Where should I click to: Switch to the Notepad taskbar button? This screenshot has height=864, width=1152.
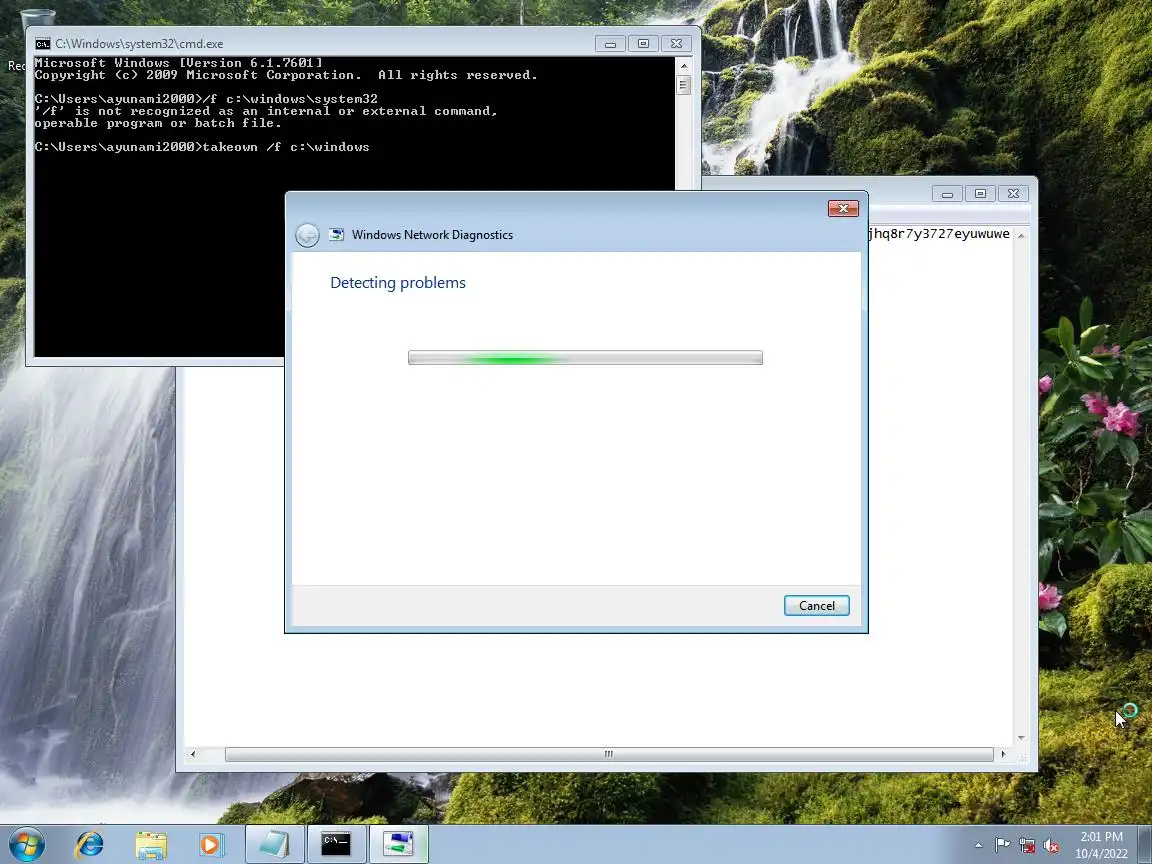[274, 844]
